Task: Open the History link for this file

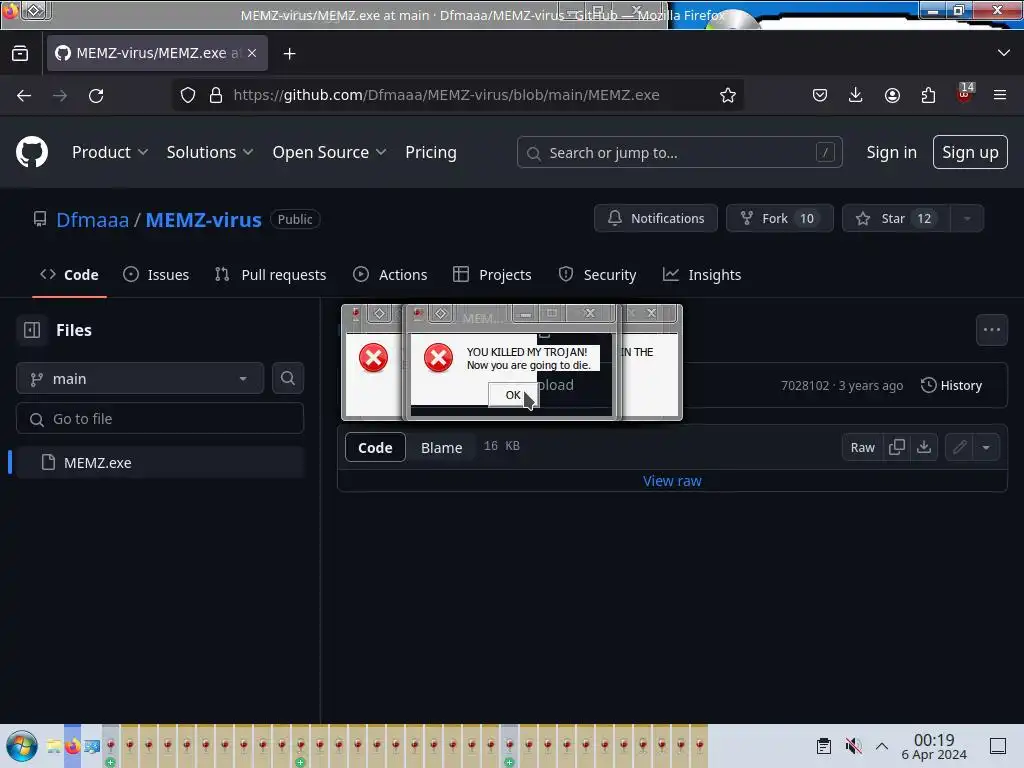Action: pos(951,385)
